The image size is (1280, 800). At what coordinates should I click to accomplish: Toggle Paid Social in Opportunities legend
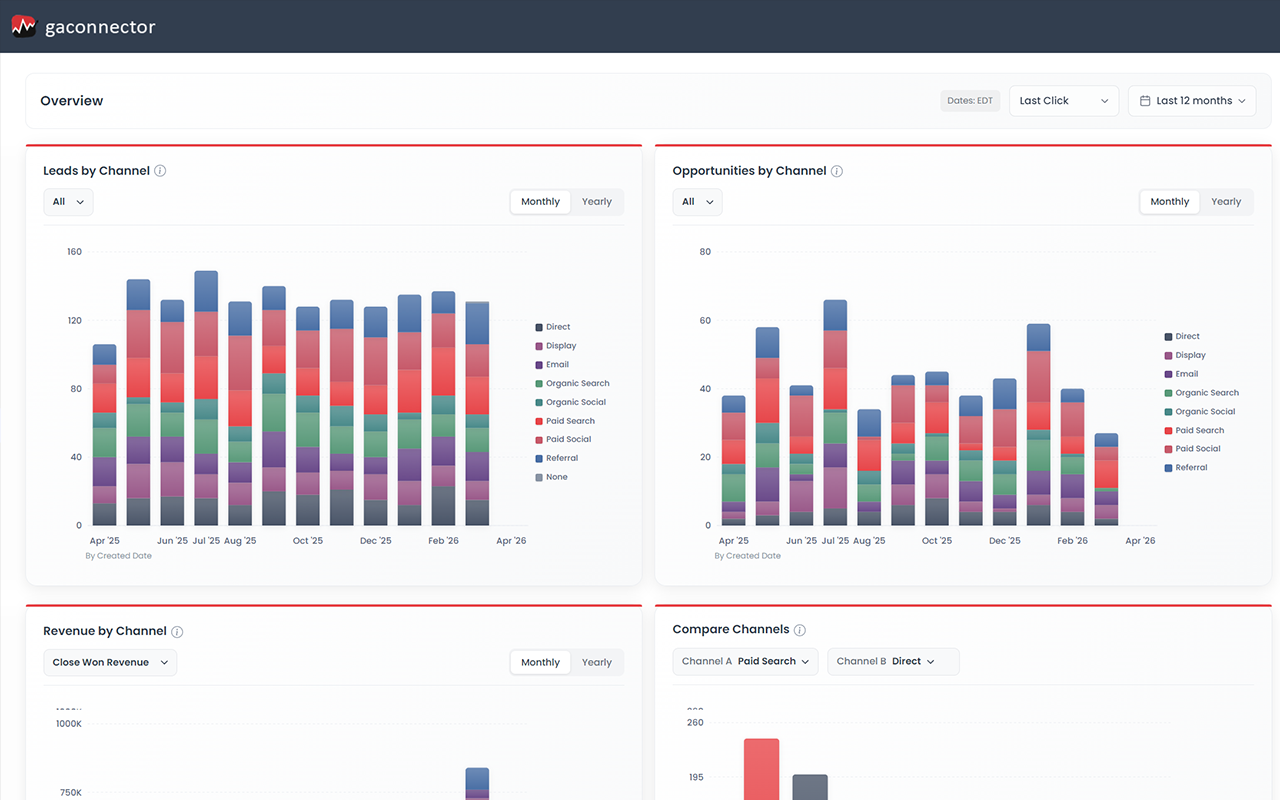[x=1193, y=449]
